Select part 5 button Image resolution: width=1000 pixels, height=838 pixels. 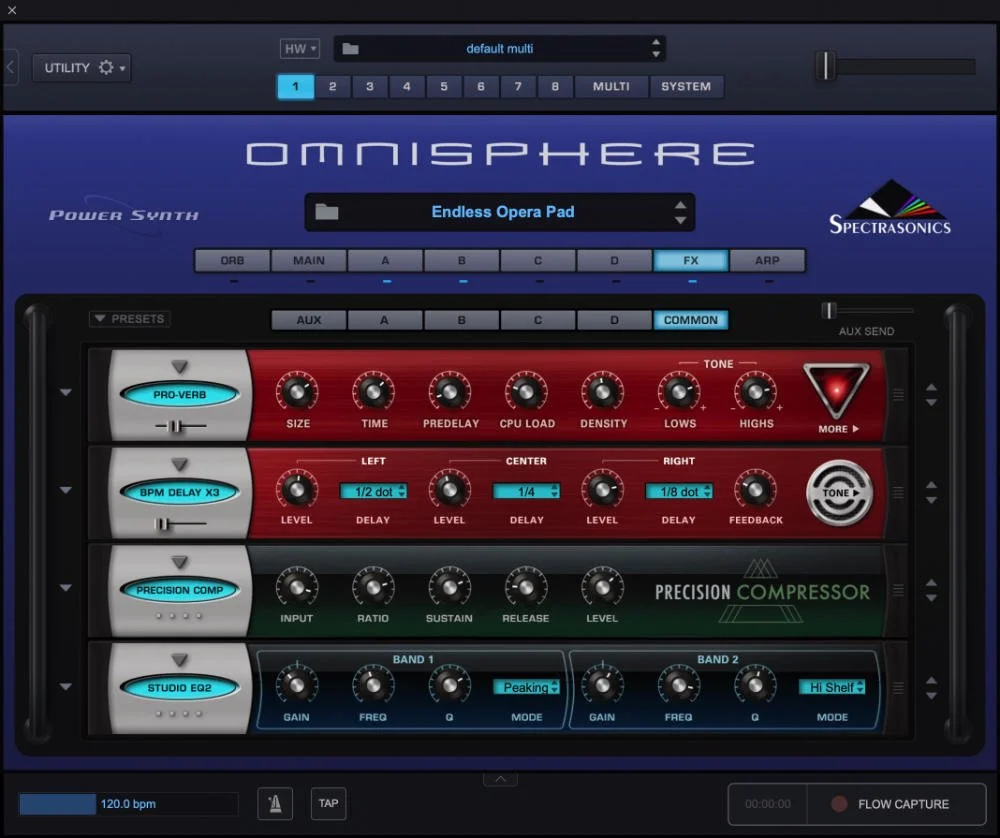tap(444, 86)
